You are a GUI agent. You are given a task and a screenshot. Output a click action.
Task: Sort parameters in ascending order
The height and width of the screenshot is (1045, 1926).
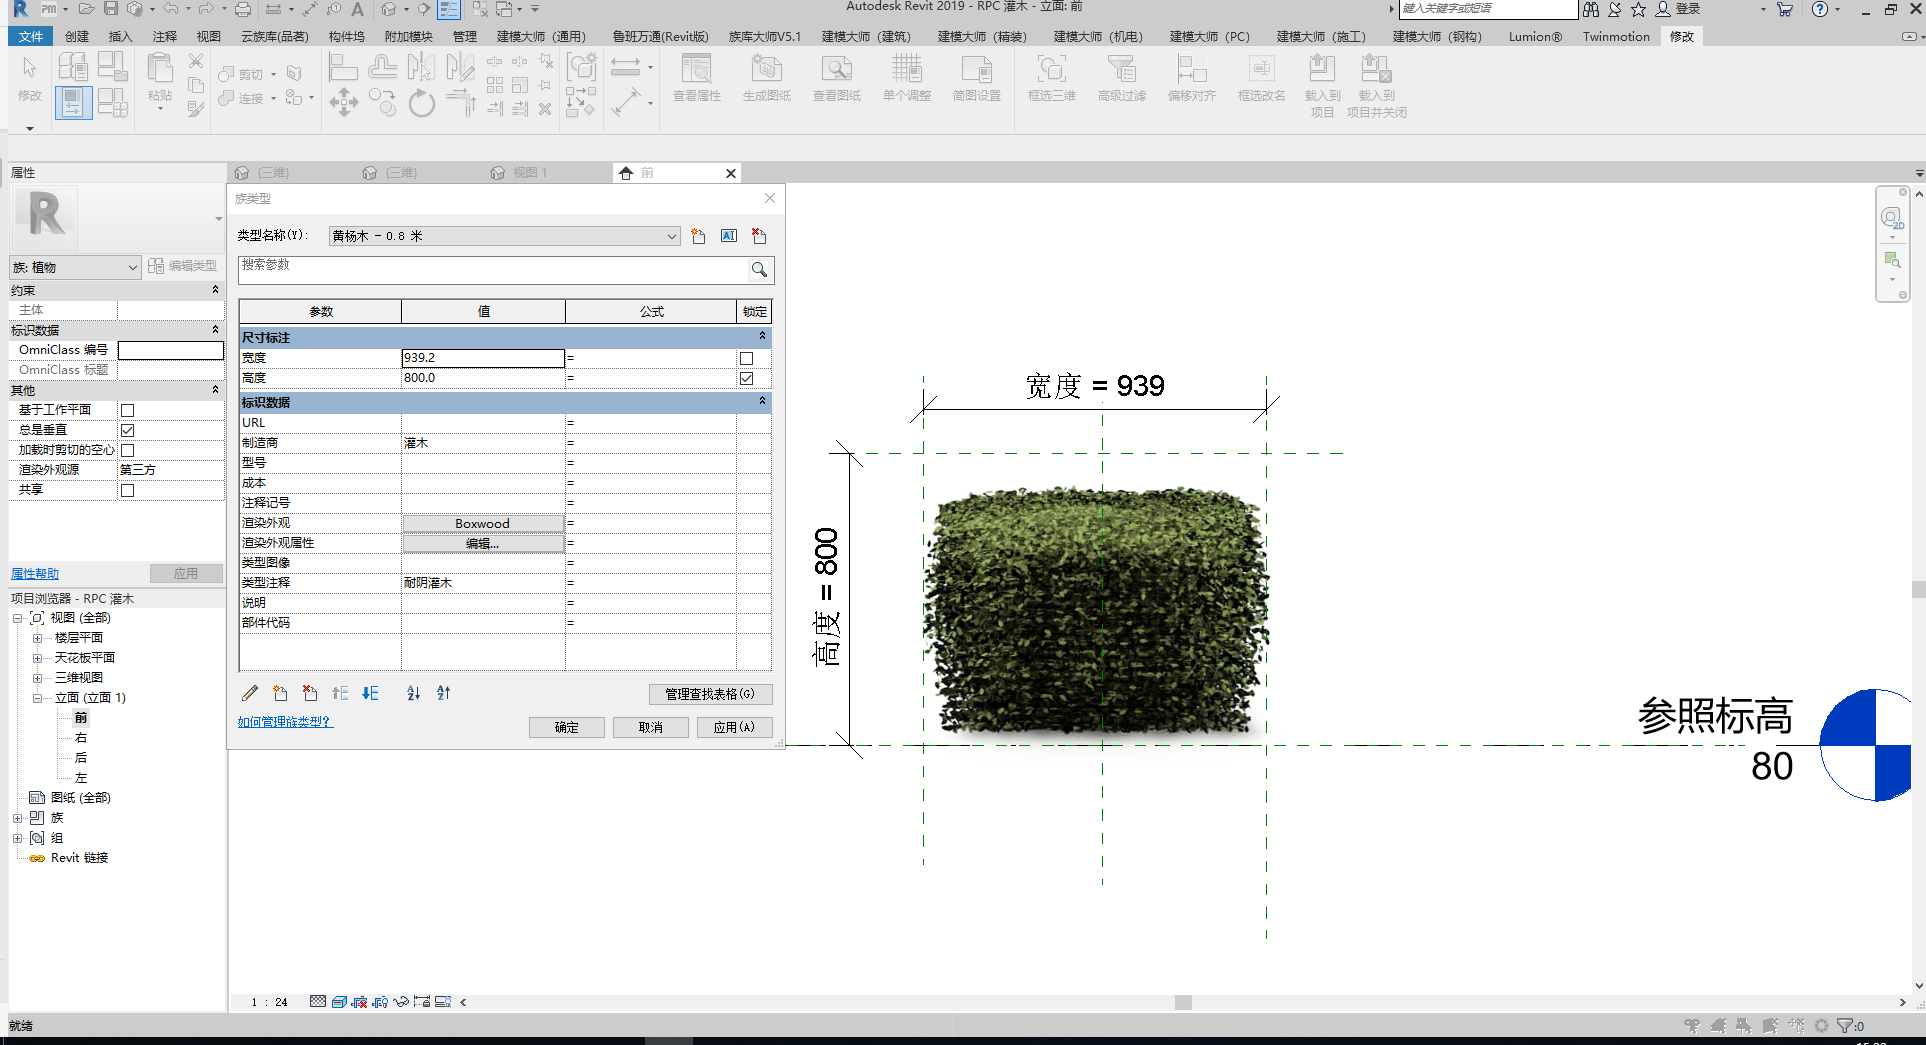point(414,693)
